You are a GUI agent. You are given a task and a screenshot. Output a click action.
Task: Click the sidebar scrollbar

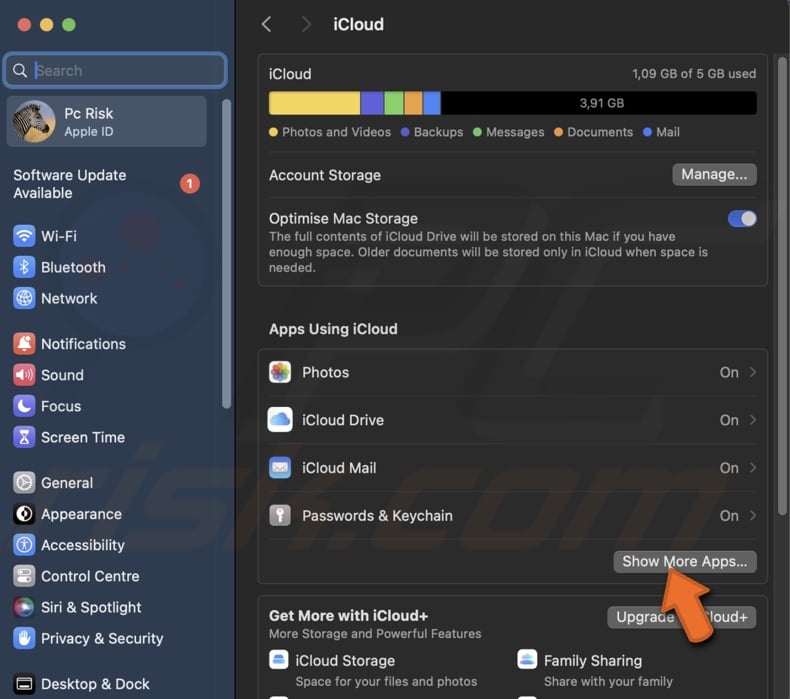[x=226, y=253]
